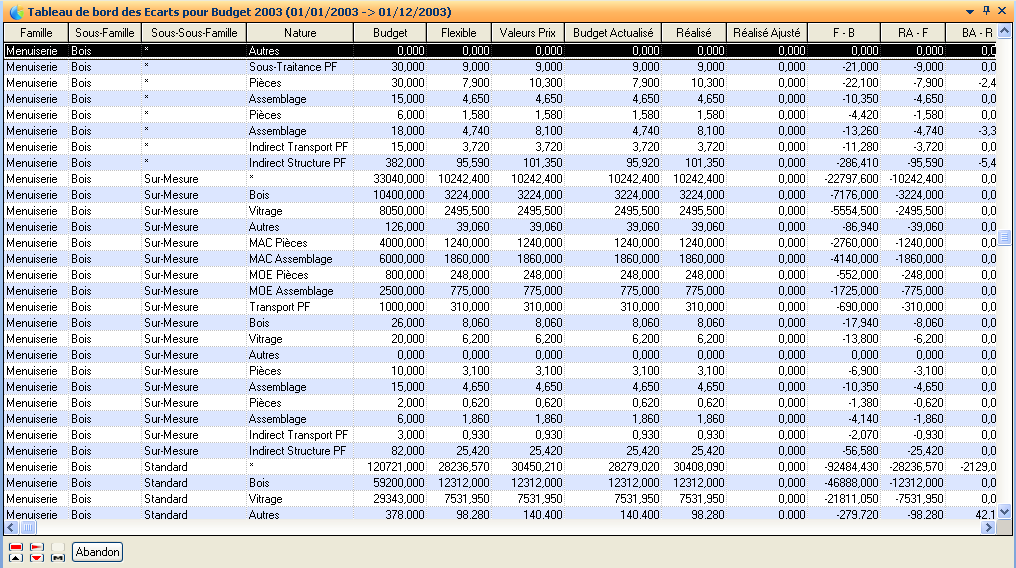Viewport: 1016px width, 568px height.
Task: Close the Tableau de bord panel
Action: click(1002, 11)
